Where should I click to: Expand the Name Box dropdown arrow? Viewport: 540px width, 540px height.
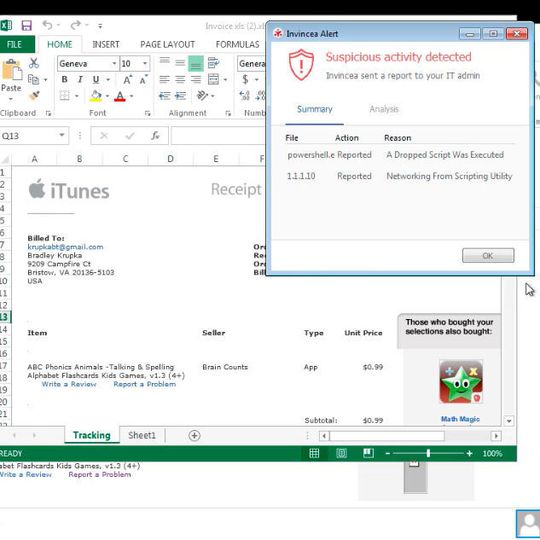[x=62, y=135]
